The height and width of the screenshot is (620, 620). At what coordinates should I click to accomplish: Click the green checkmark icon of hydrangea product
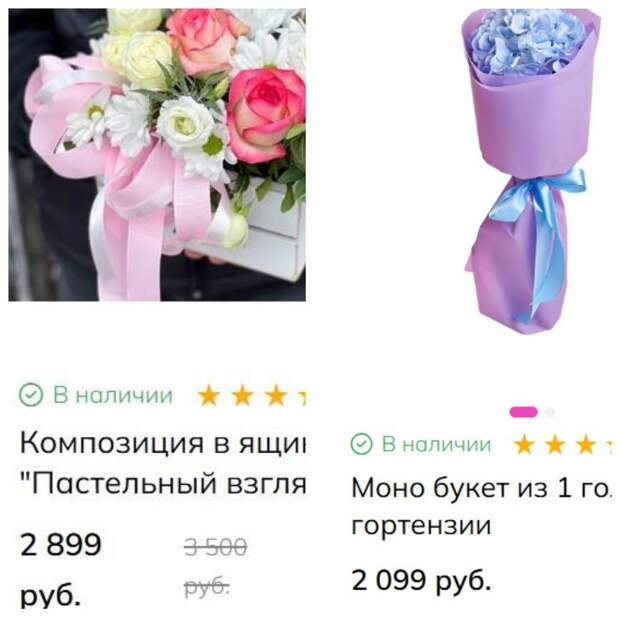(362, 444)
